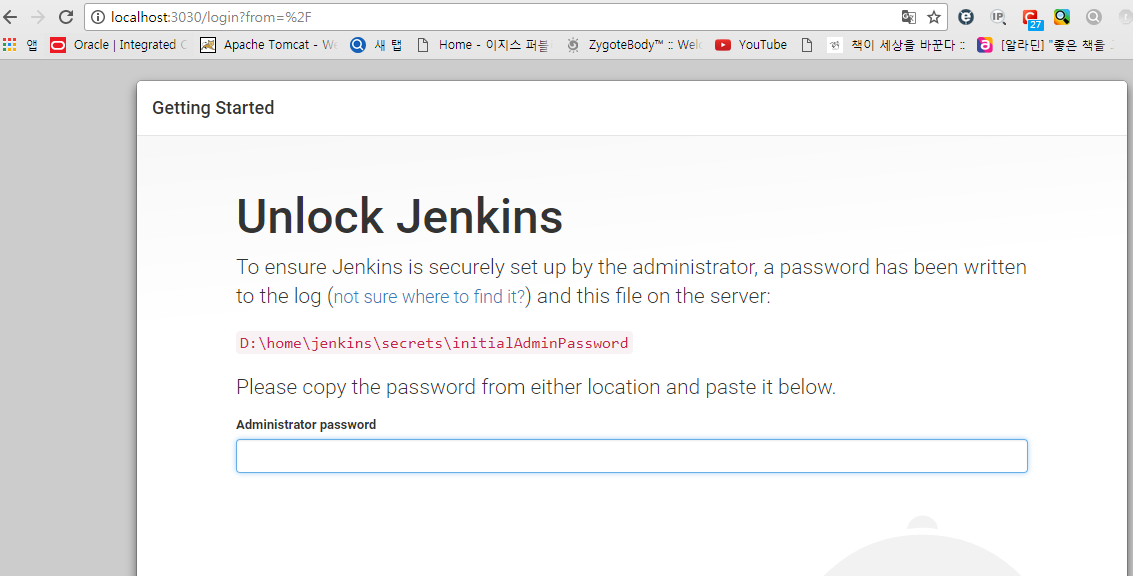Go back with the browser back arrow
1133x576 pixels.
coord(10,17)
